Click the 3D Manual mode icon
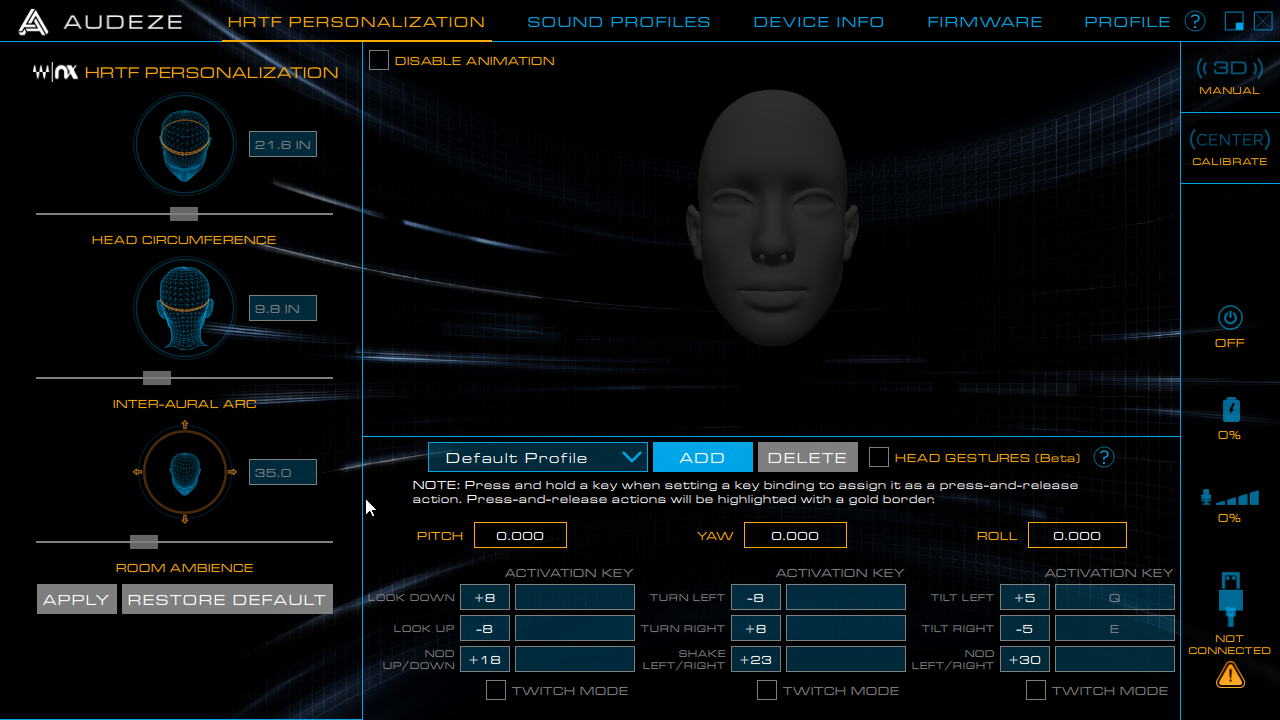 [x=1230, y=68]
